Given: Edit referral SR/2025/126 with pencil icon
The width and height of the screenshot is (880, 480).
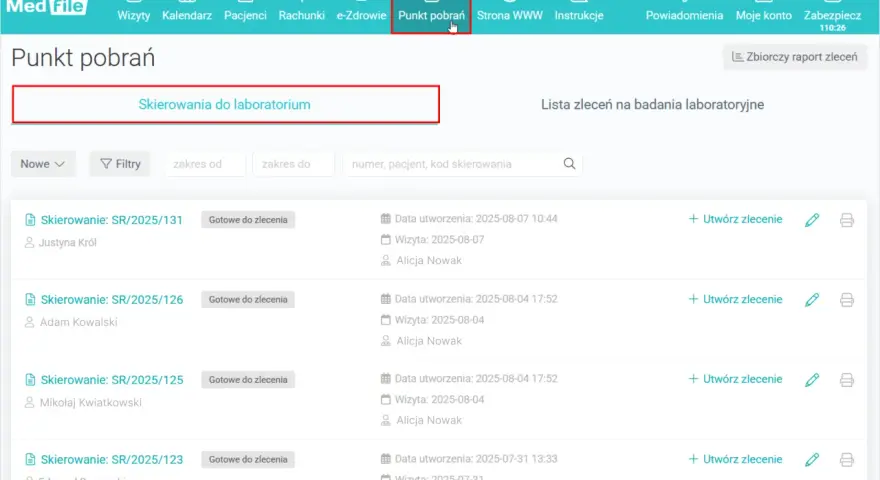Looking at the screenshot, I should pyautogui.click(x=812, y=300).
